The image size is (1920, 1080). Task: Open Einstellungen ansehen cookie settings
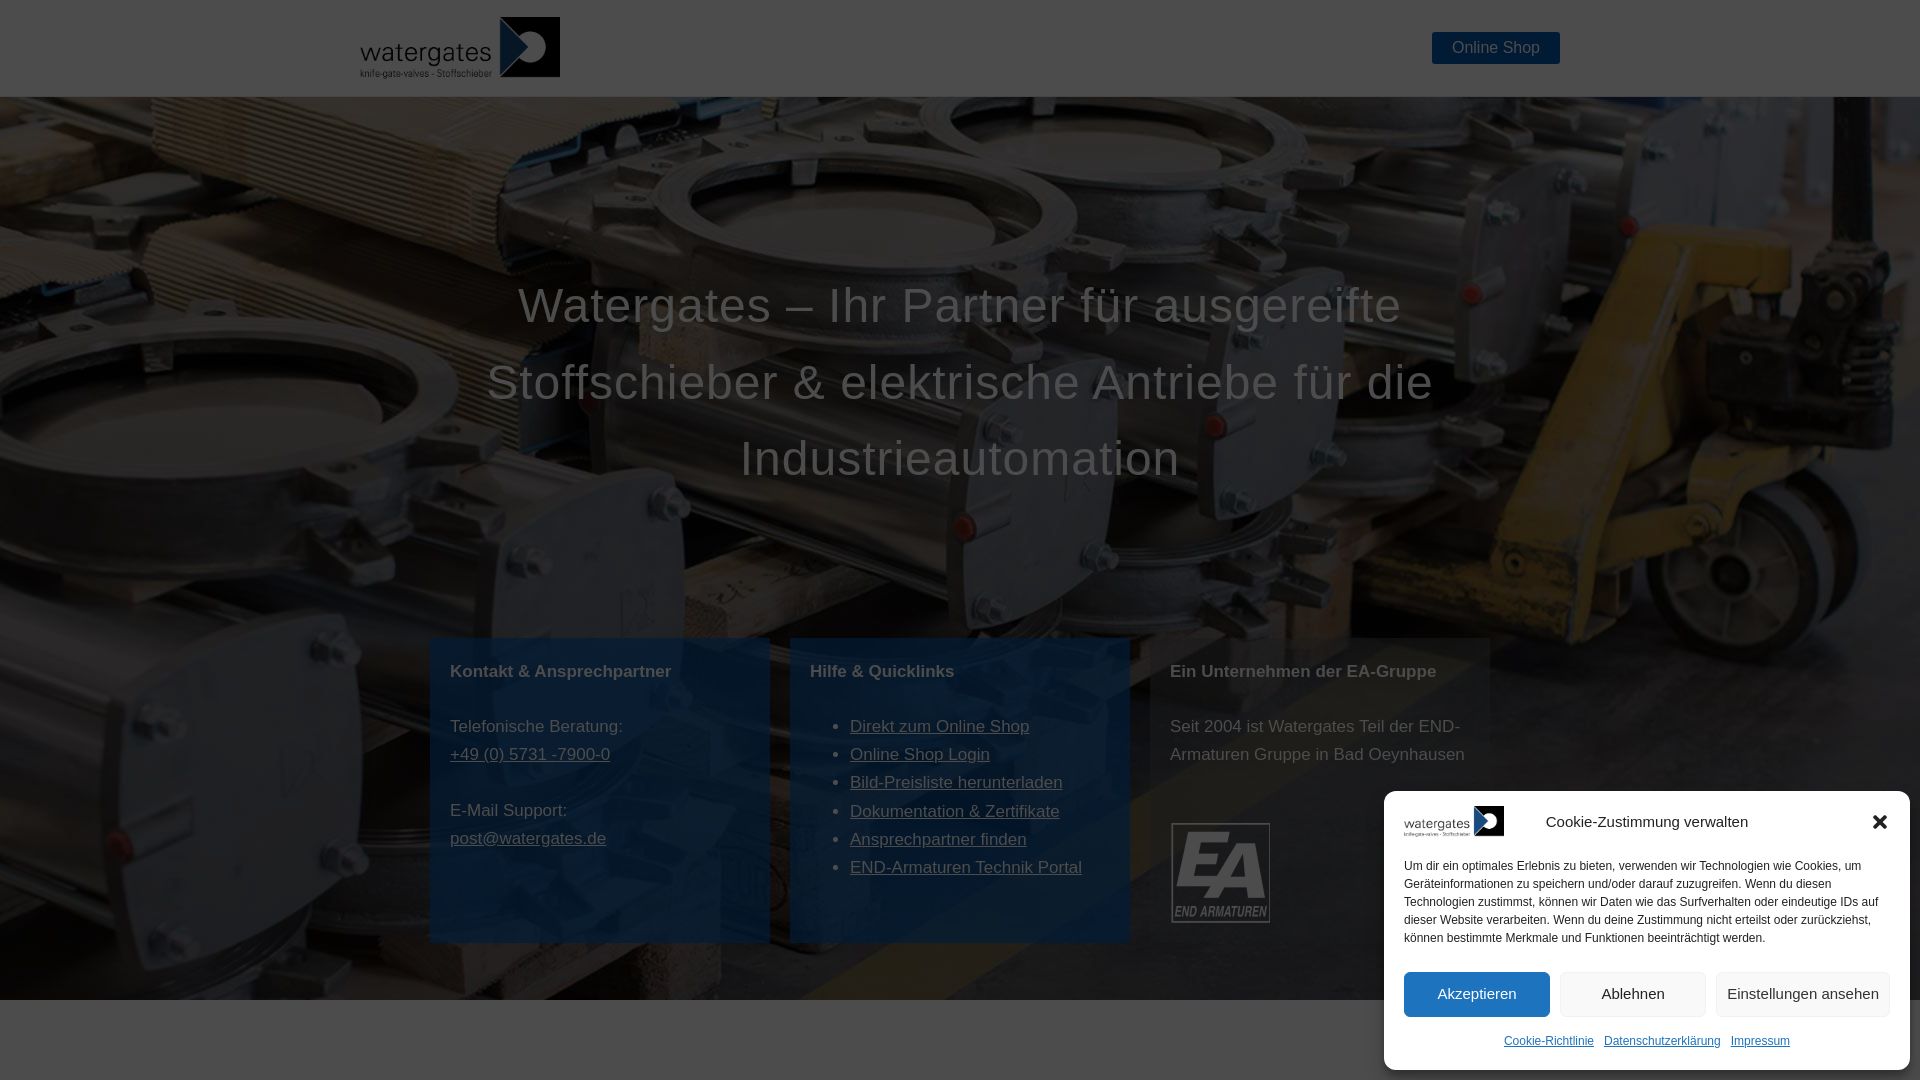[x=1803, y=994]
